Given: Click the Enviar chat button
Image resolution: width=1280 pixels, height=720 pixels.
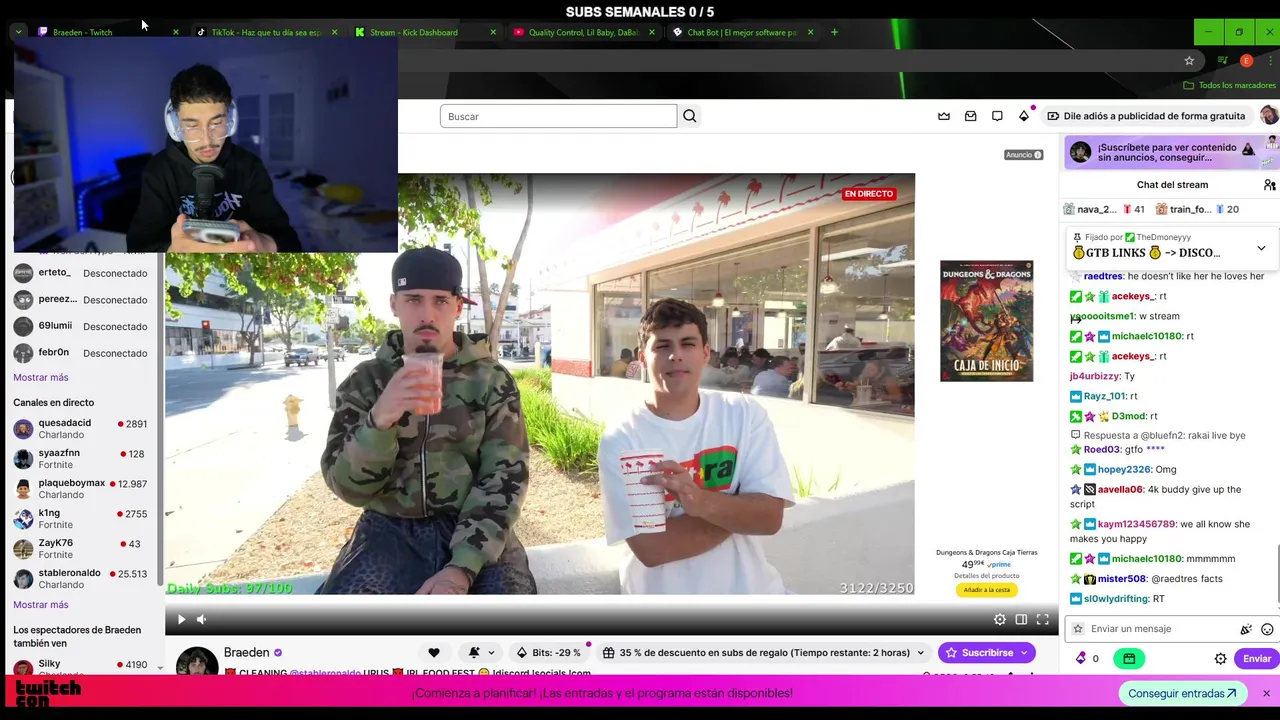Looking at the screenshot, I should pyautogui.click(x=1256, y=659).
